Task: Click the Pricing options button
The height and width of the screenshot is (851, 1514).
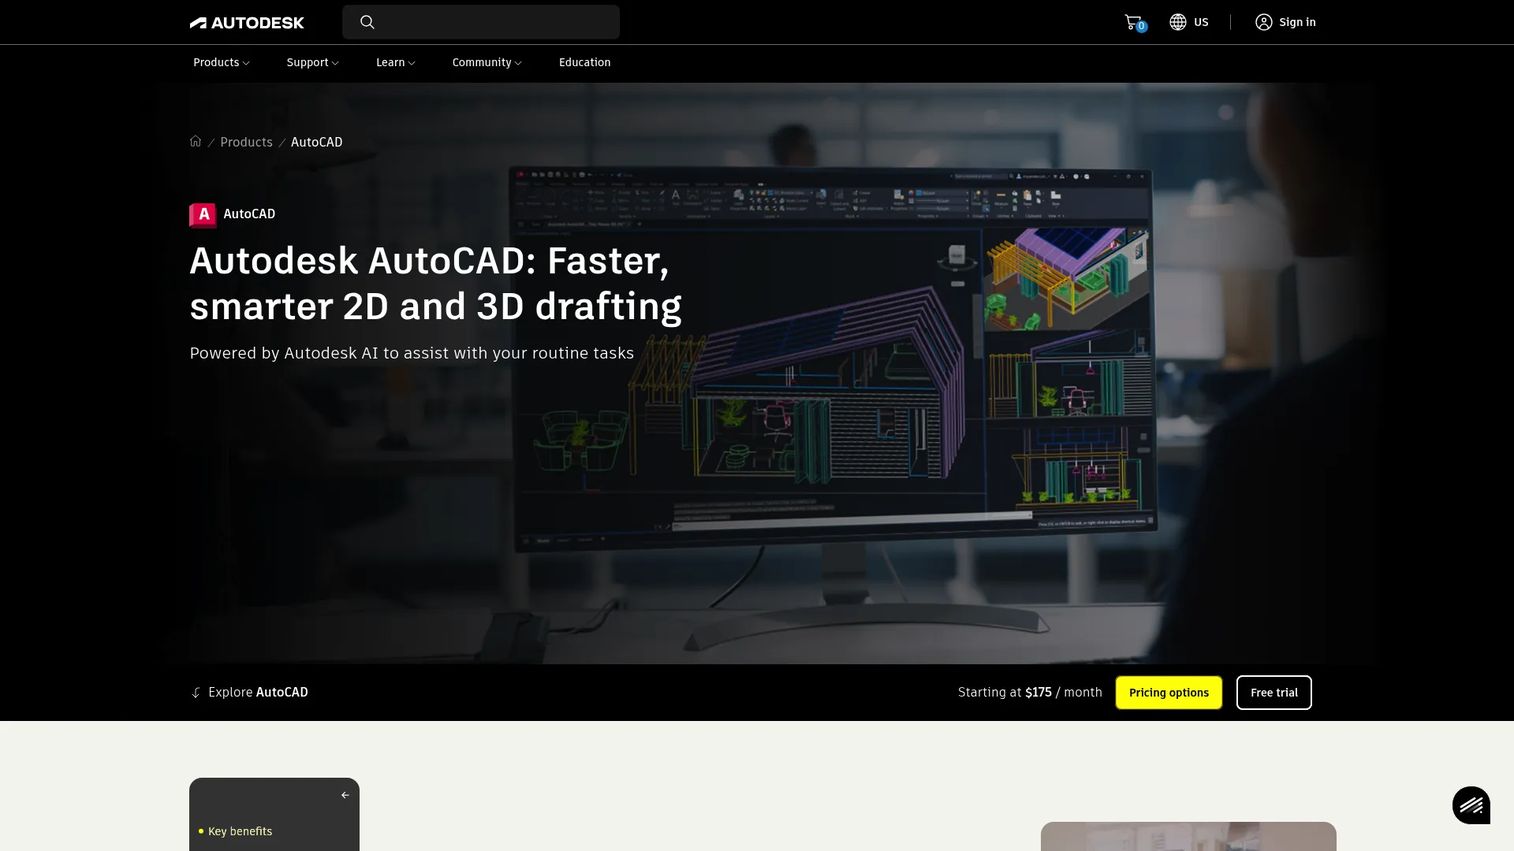Action: point(1169,692)
